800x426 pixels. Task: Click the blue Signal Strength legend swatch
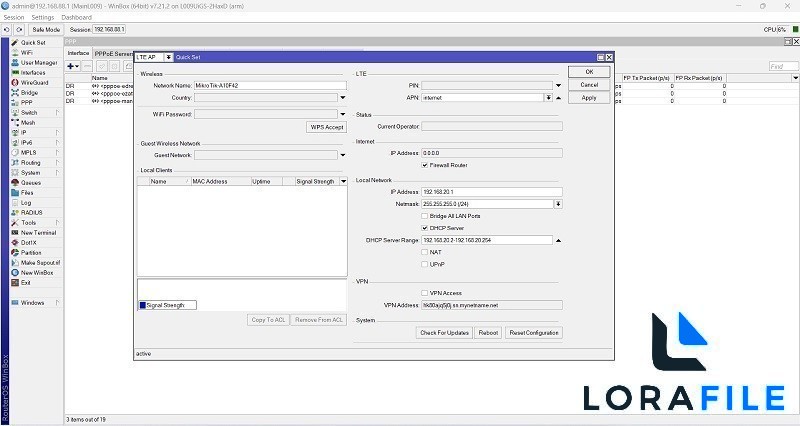click(x=143, y=306)
